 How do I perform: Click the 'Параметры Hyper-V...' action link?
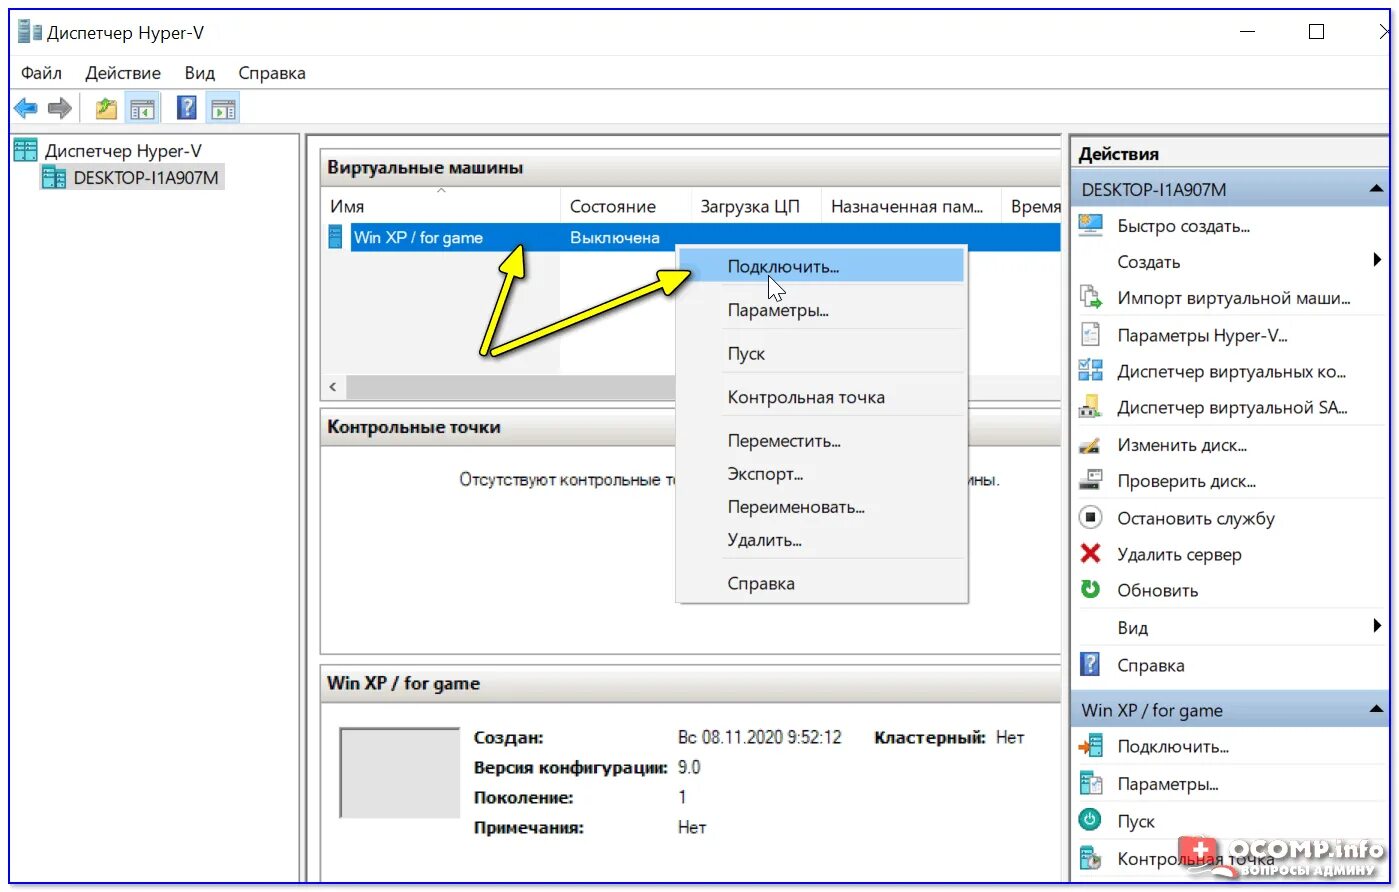[1202, 335]
